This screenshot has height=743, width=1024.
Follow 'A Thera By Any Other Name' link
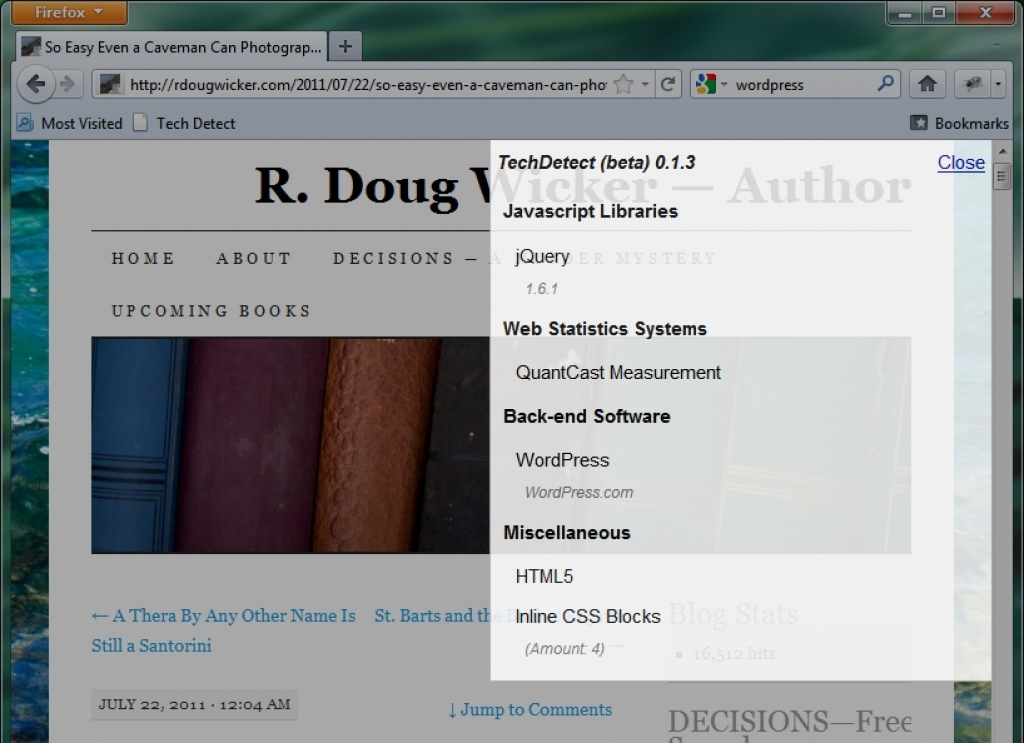coord(223,631)
